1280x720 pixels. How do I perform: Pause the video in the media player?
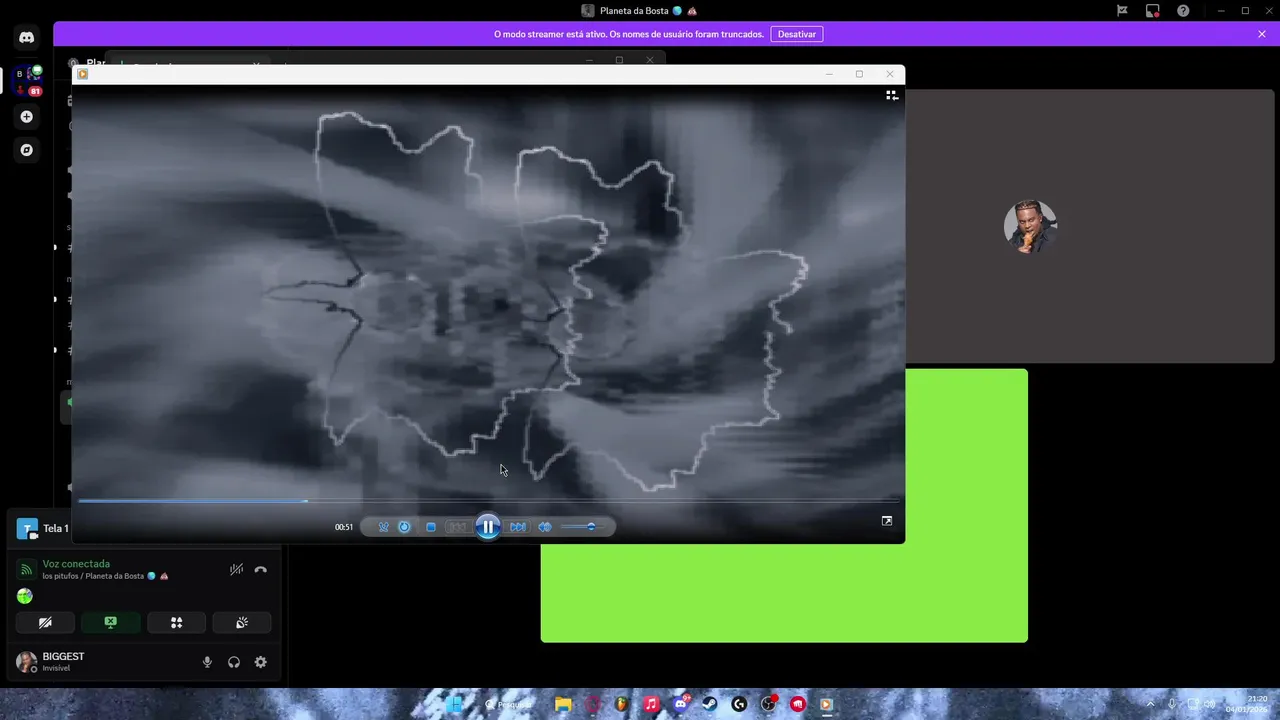click(488, 527)
